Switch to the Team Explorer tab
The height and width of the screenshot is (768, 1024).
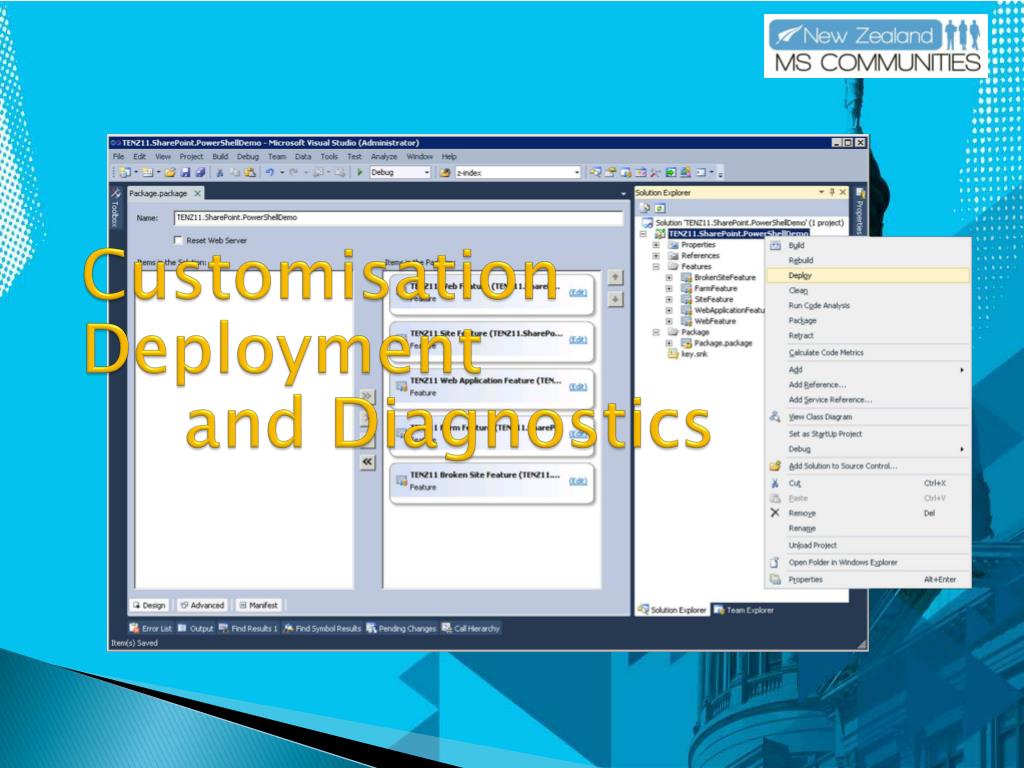pos(743,610)
